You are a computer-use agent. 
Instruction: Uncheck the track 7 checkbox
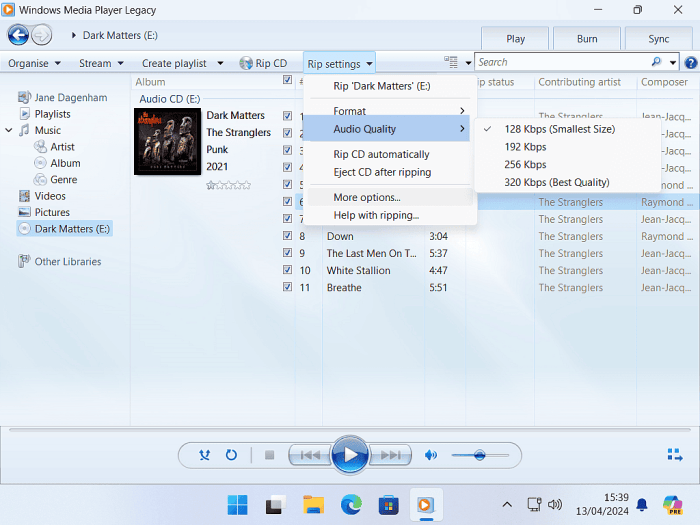coord(288,218)
